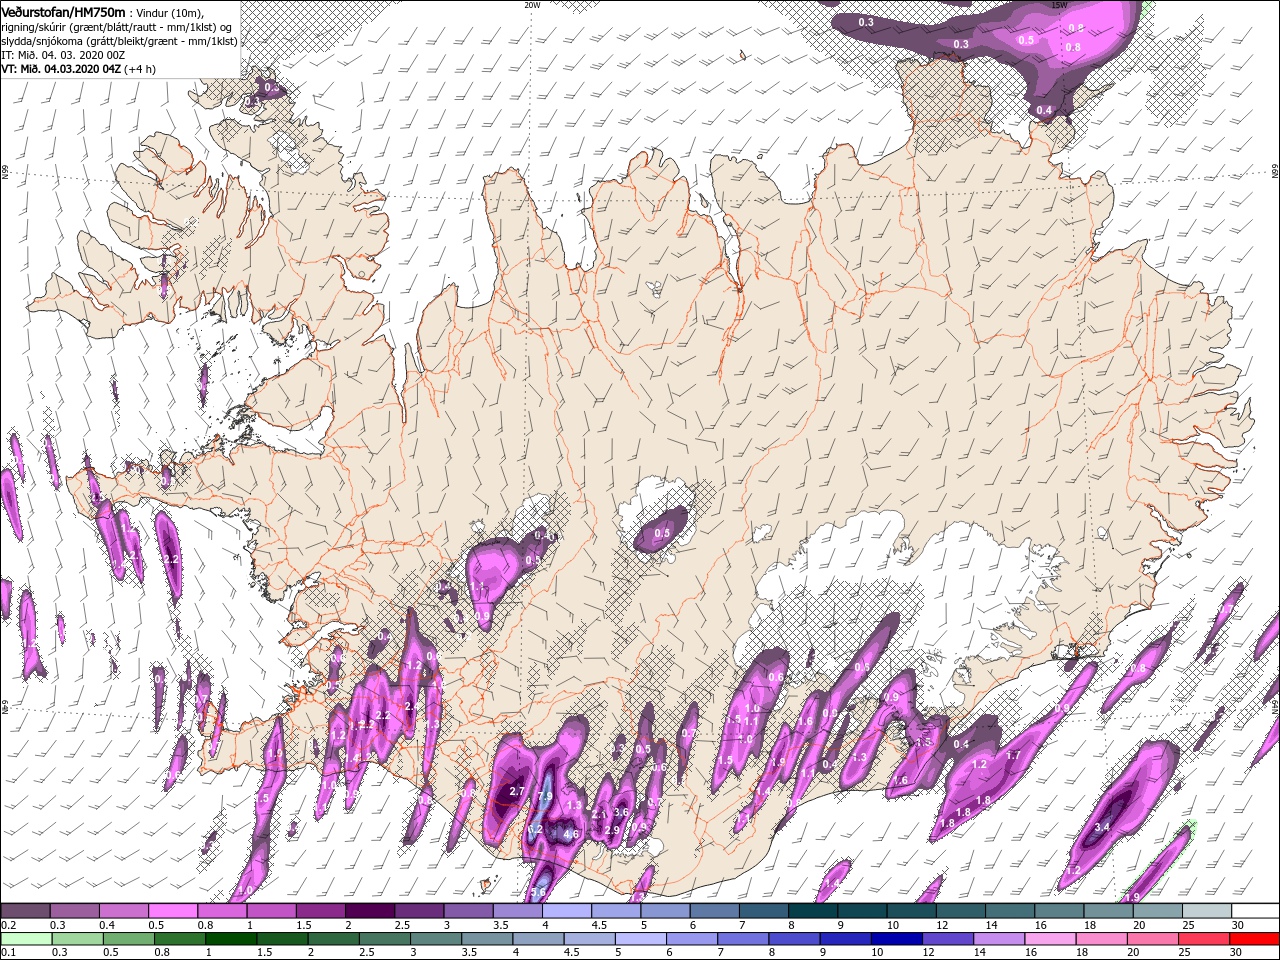Pick upper legend swatch between 25 and 30
The width and height of the screenshot is (1280, 960).
[1206, 910]
